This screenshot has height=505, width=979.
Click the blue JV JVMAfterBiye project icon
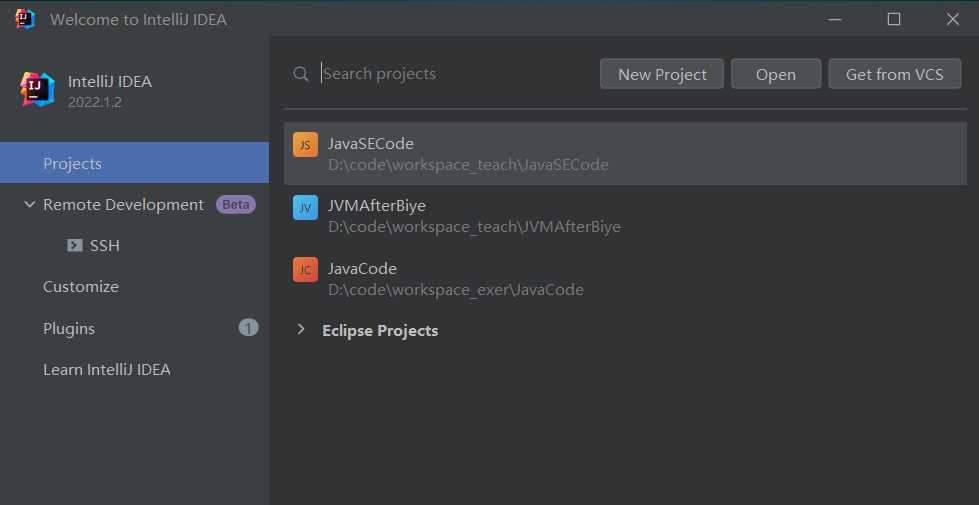[x=305, y=207]
